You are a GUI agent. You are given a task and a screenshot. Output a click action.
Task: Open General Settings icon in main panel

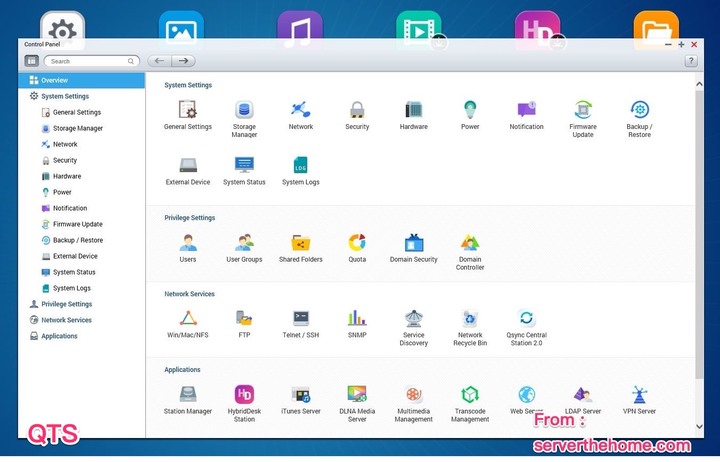pyautogui.click(x=188, y=110)
